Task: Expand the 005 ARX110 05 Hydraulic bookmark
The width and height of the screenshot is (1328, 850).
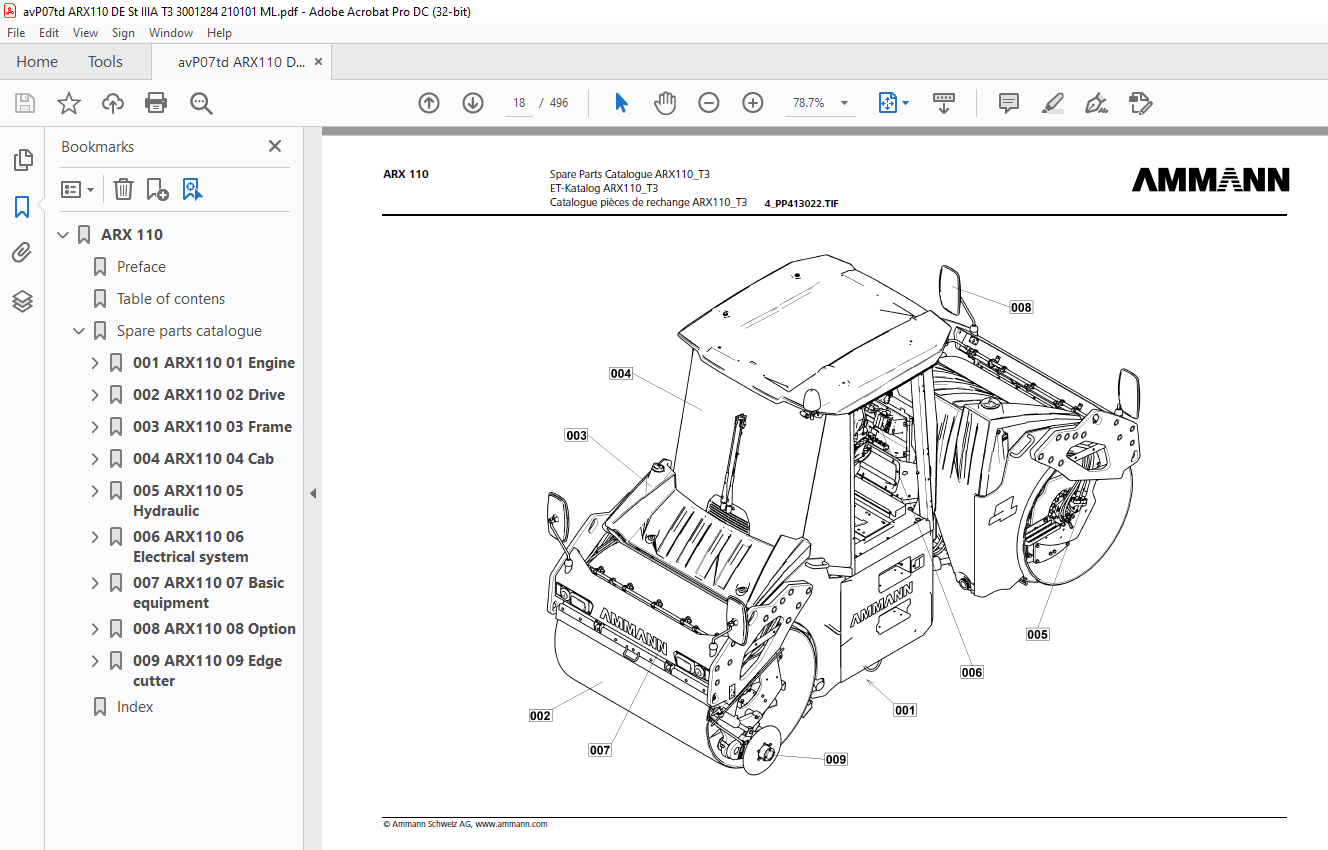Action: tap(95, 491)
